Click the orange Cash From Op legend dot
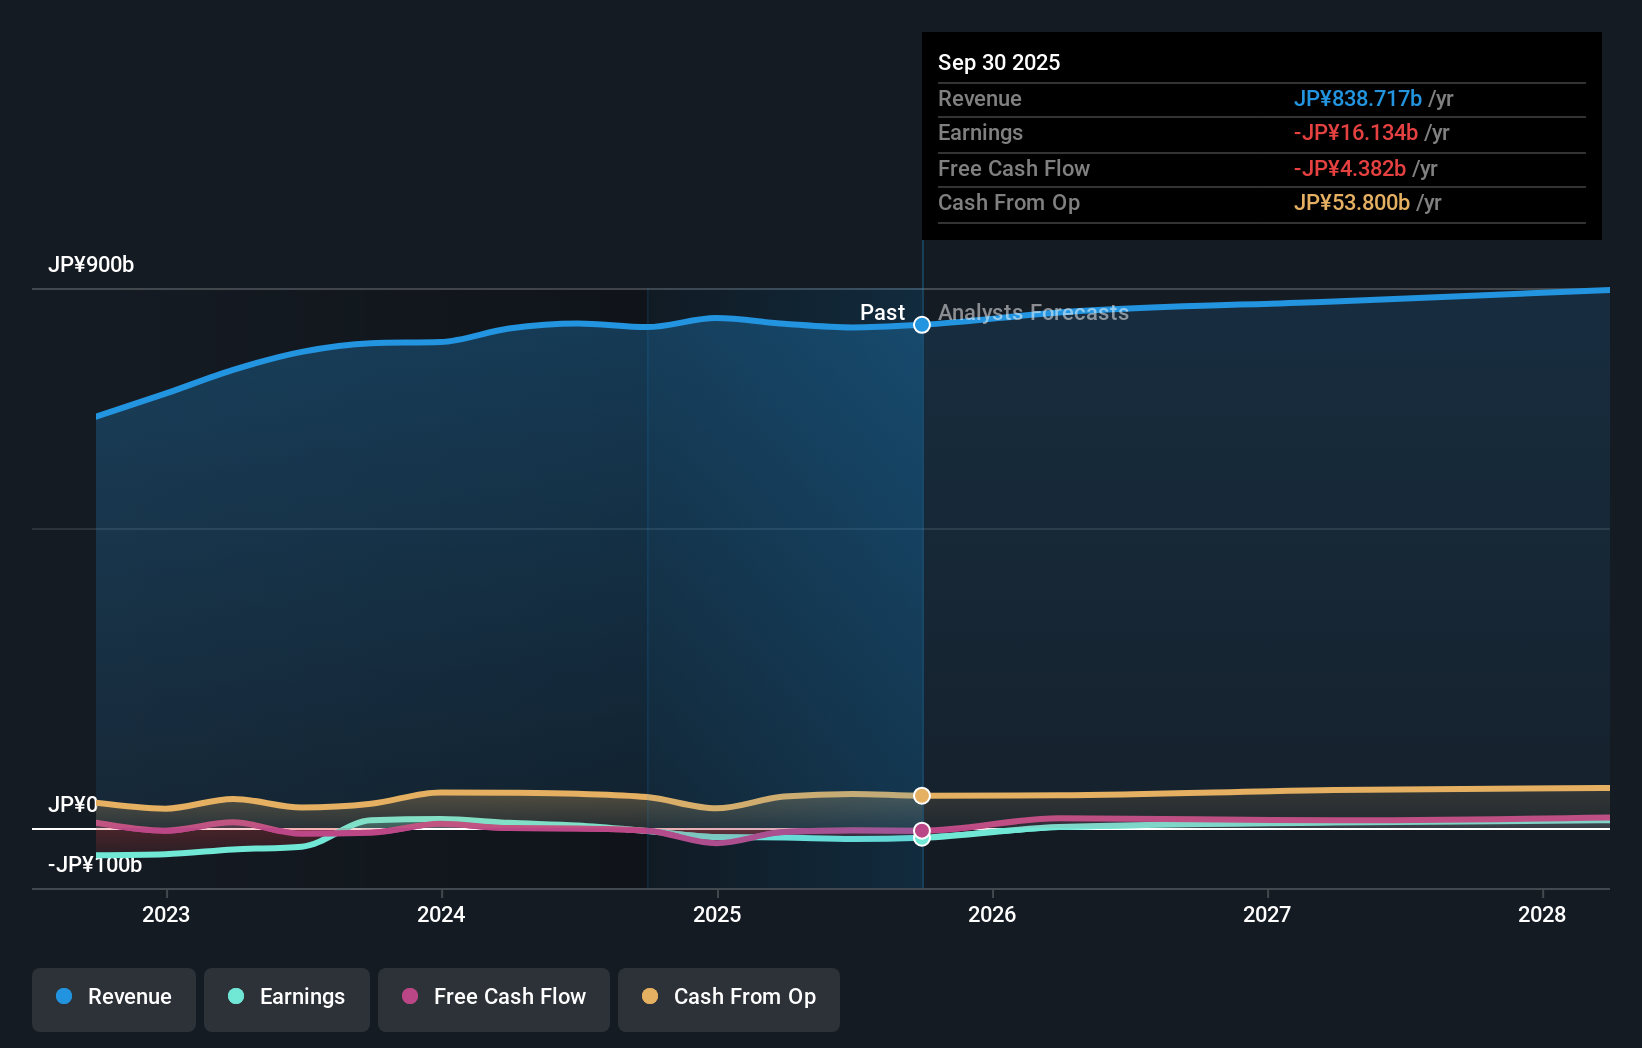The width and height of the screenshot is (1642, 1048). click(651, 997)
